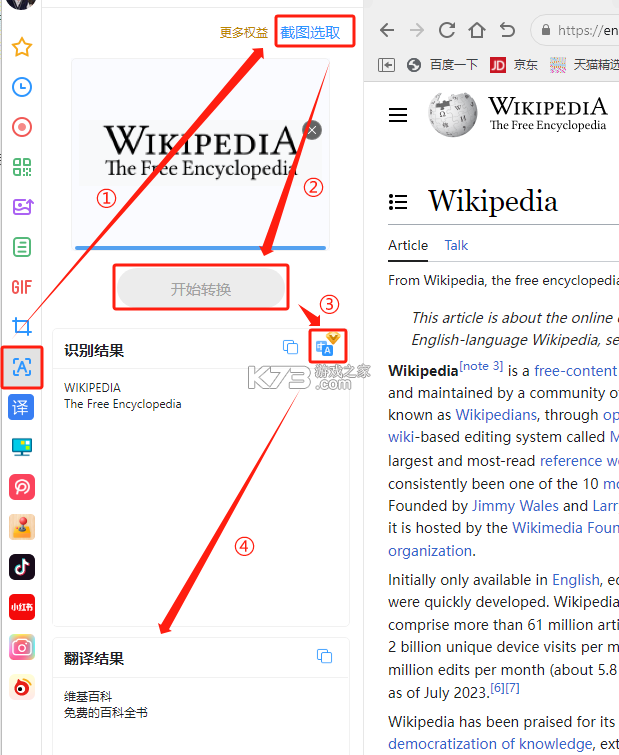Follow the Wikimedia Foundation link

(565, 528)
